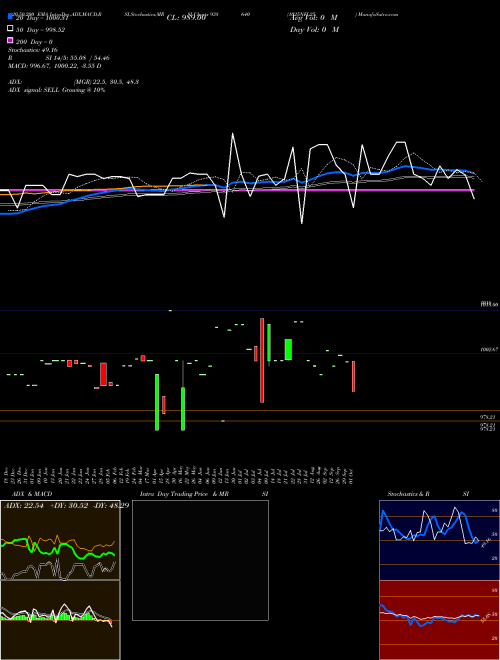Click the 1002.67 price level label

tap(489, 349)
